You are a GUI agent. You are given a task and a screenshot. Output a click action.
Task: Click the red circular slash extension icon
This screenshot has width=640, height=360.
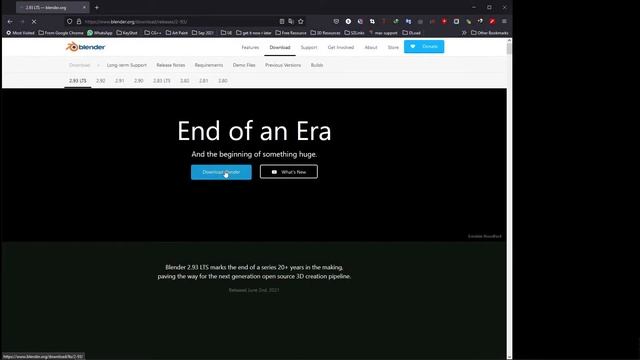(x=492, y=21)
